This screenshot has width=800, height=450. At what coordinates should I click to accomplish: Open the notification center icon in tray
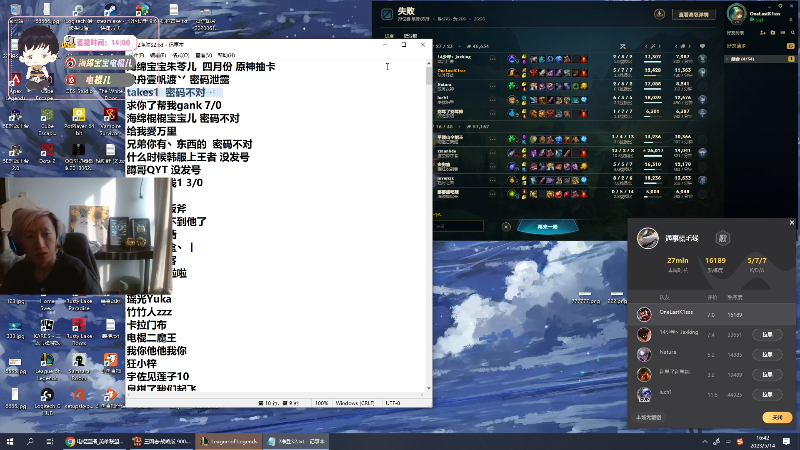coord(786,441)
